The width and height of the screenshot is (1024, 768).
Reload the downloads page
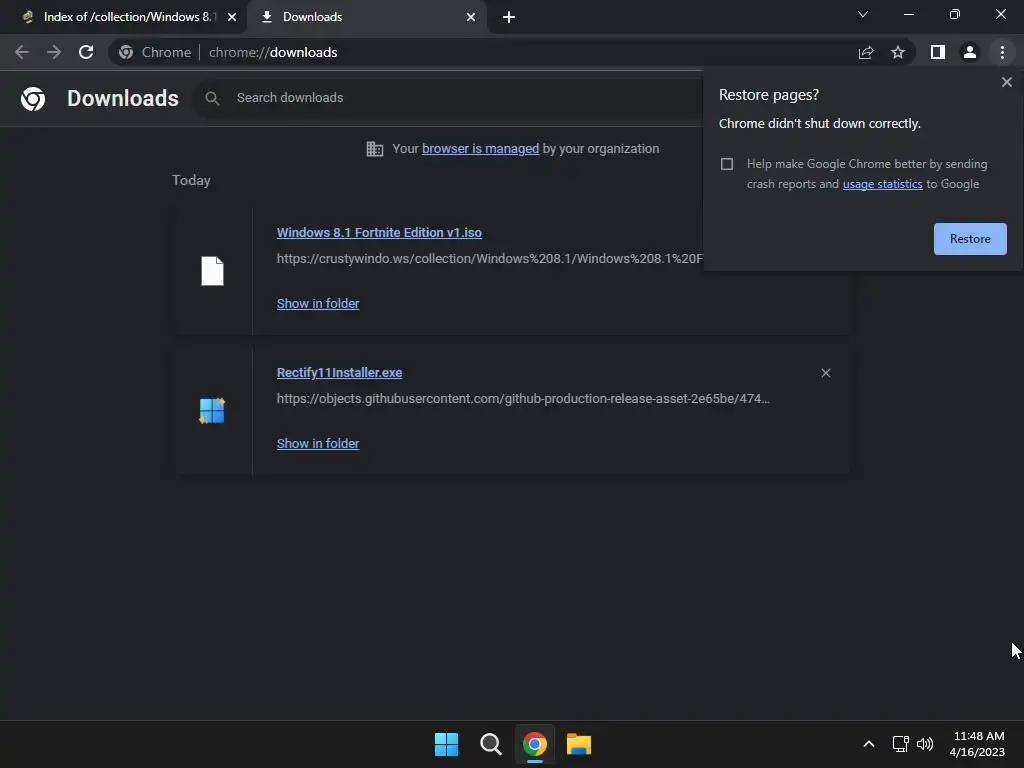86,52
